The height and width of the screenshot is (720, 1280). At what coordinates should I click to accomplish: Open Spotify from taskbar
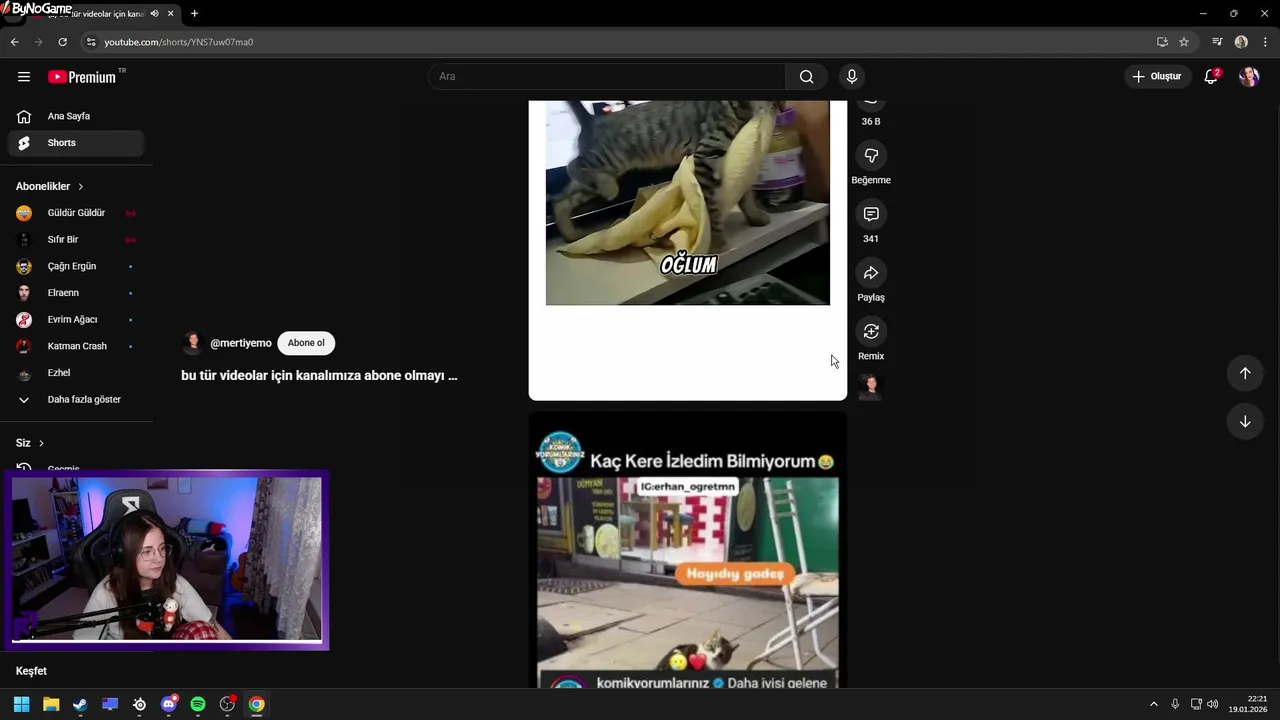[198, 704]
